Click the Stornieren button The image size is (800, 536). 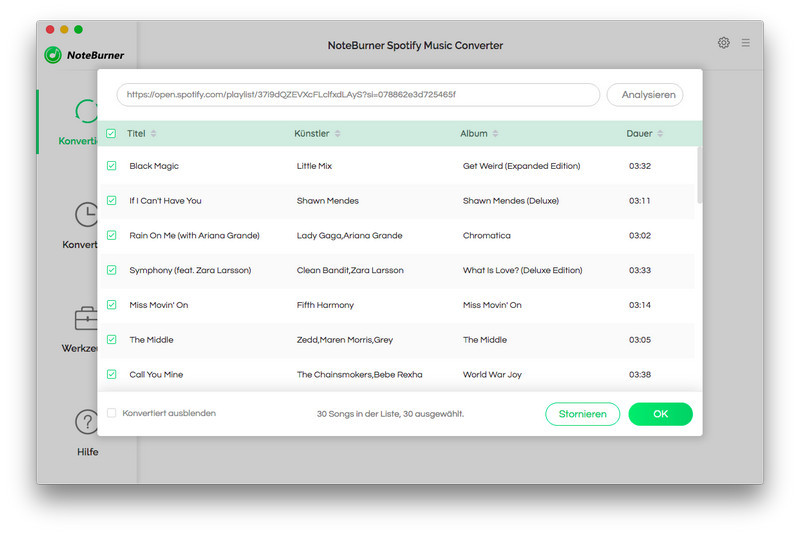[582, 414]
